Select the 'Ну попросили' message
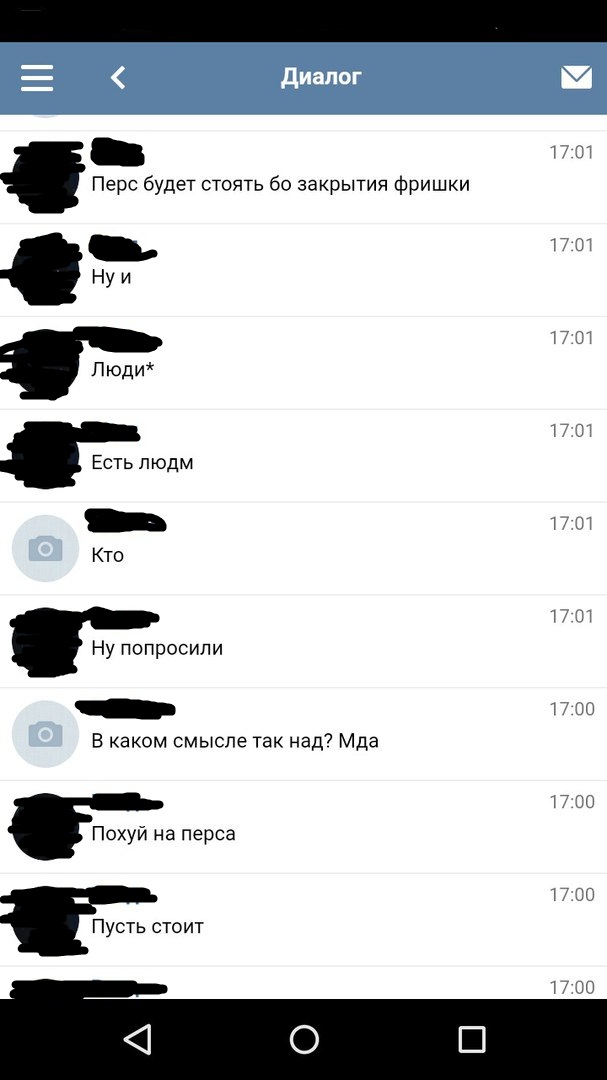This screenshot has height=1080, width=607. [303, 641]
